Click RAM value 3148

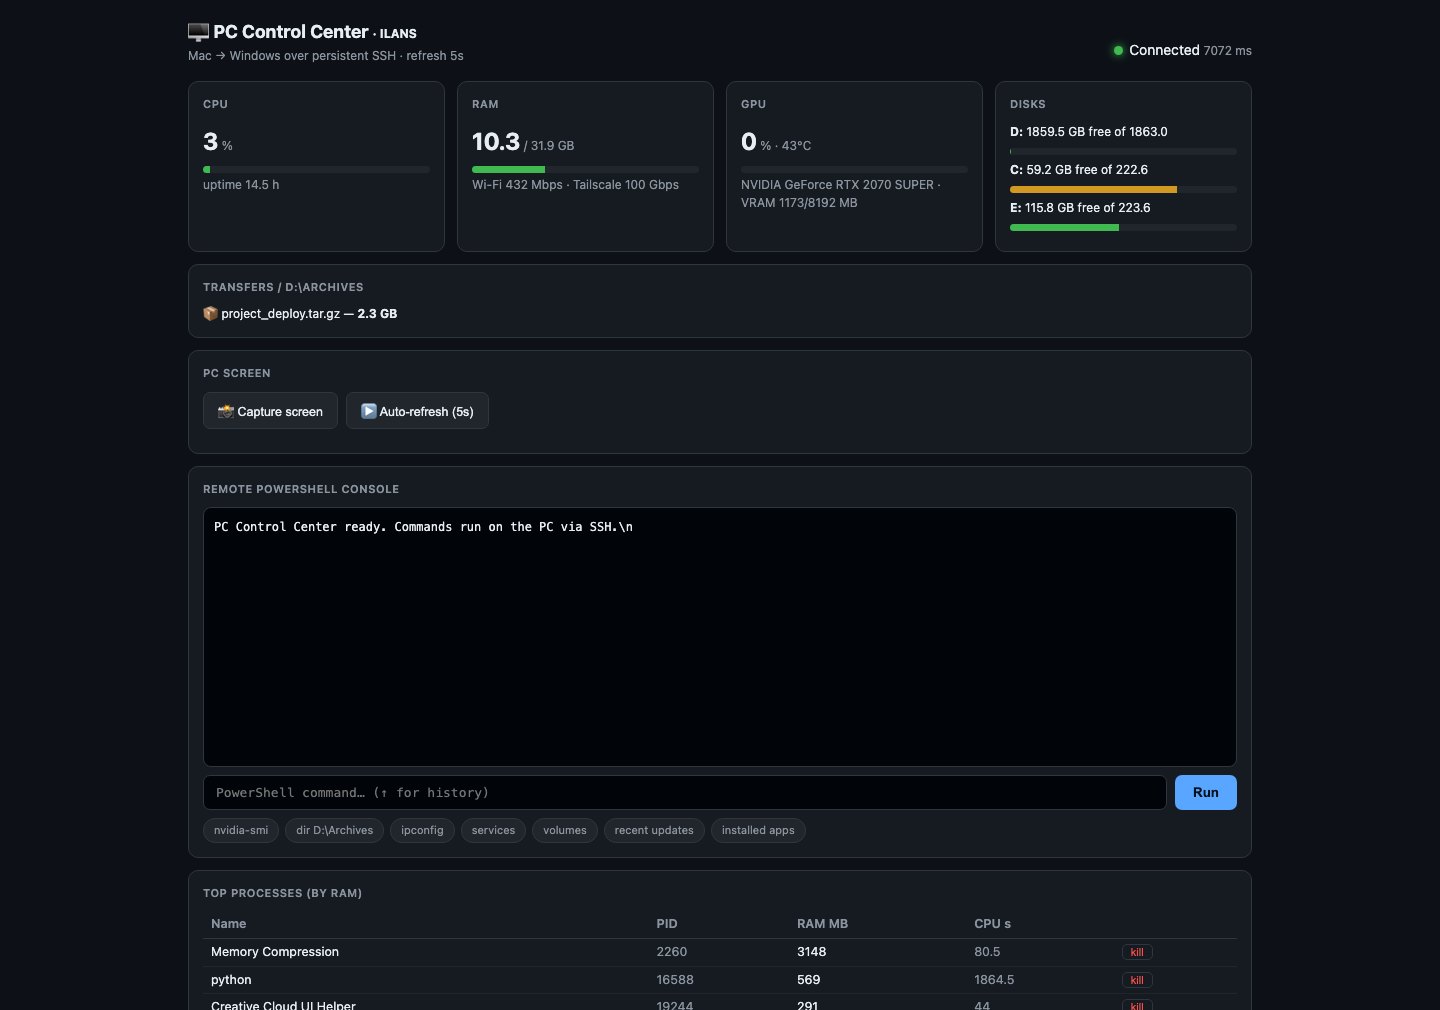pyautogui.click(x=812, y=952)
